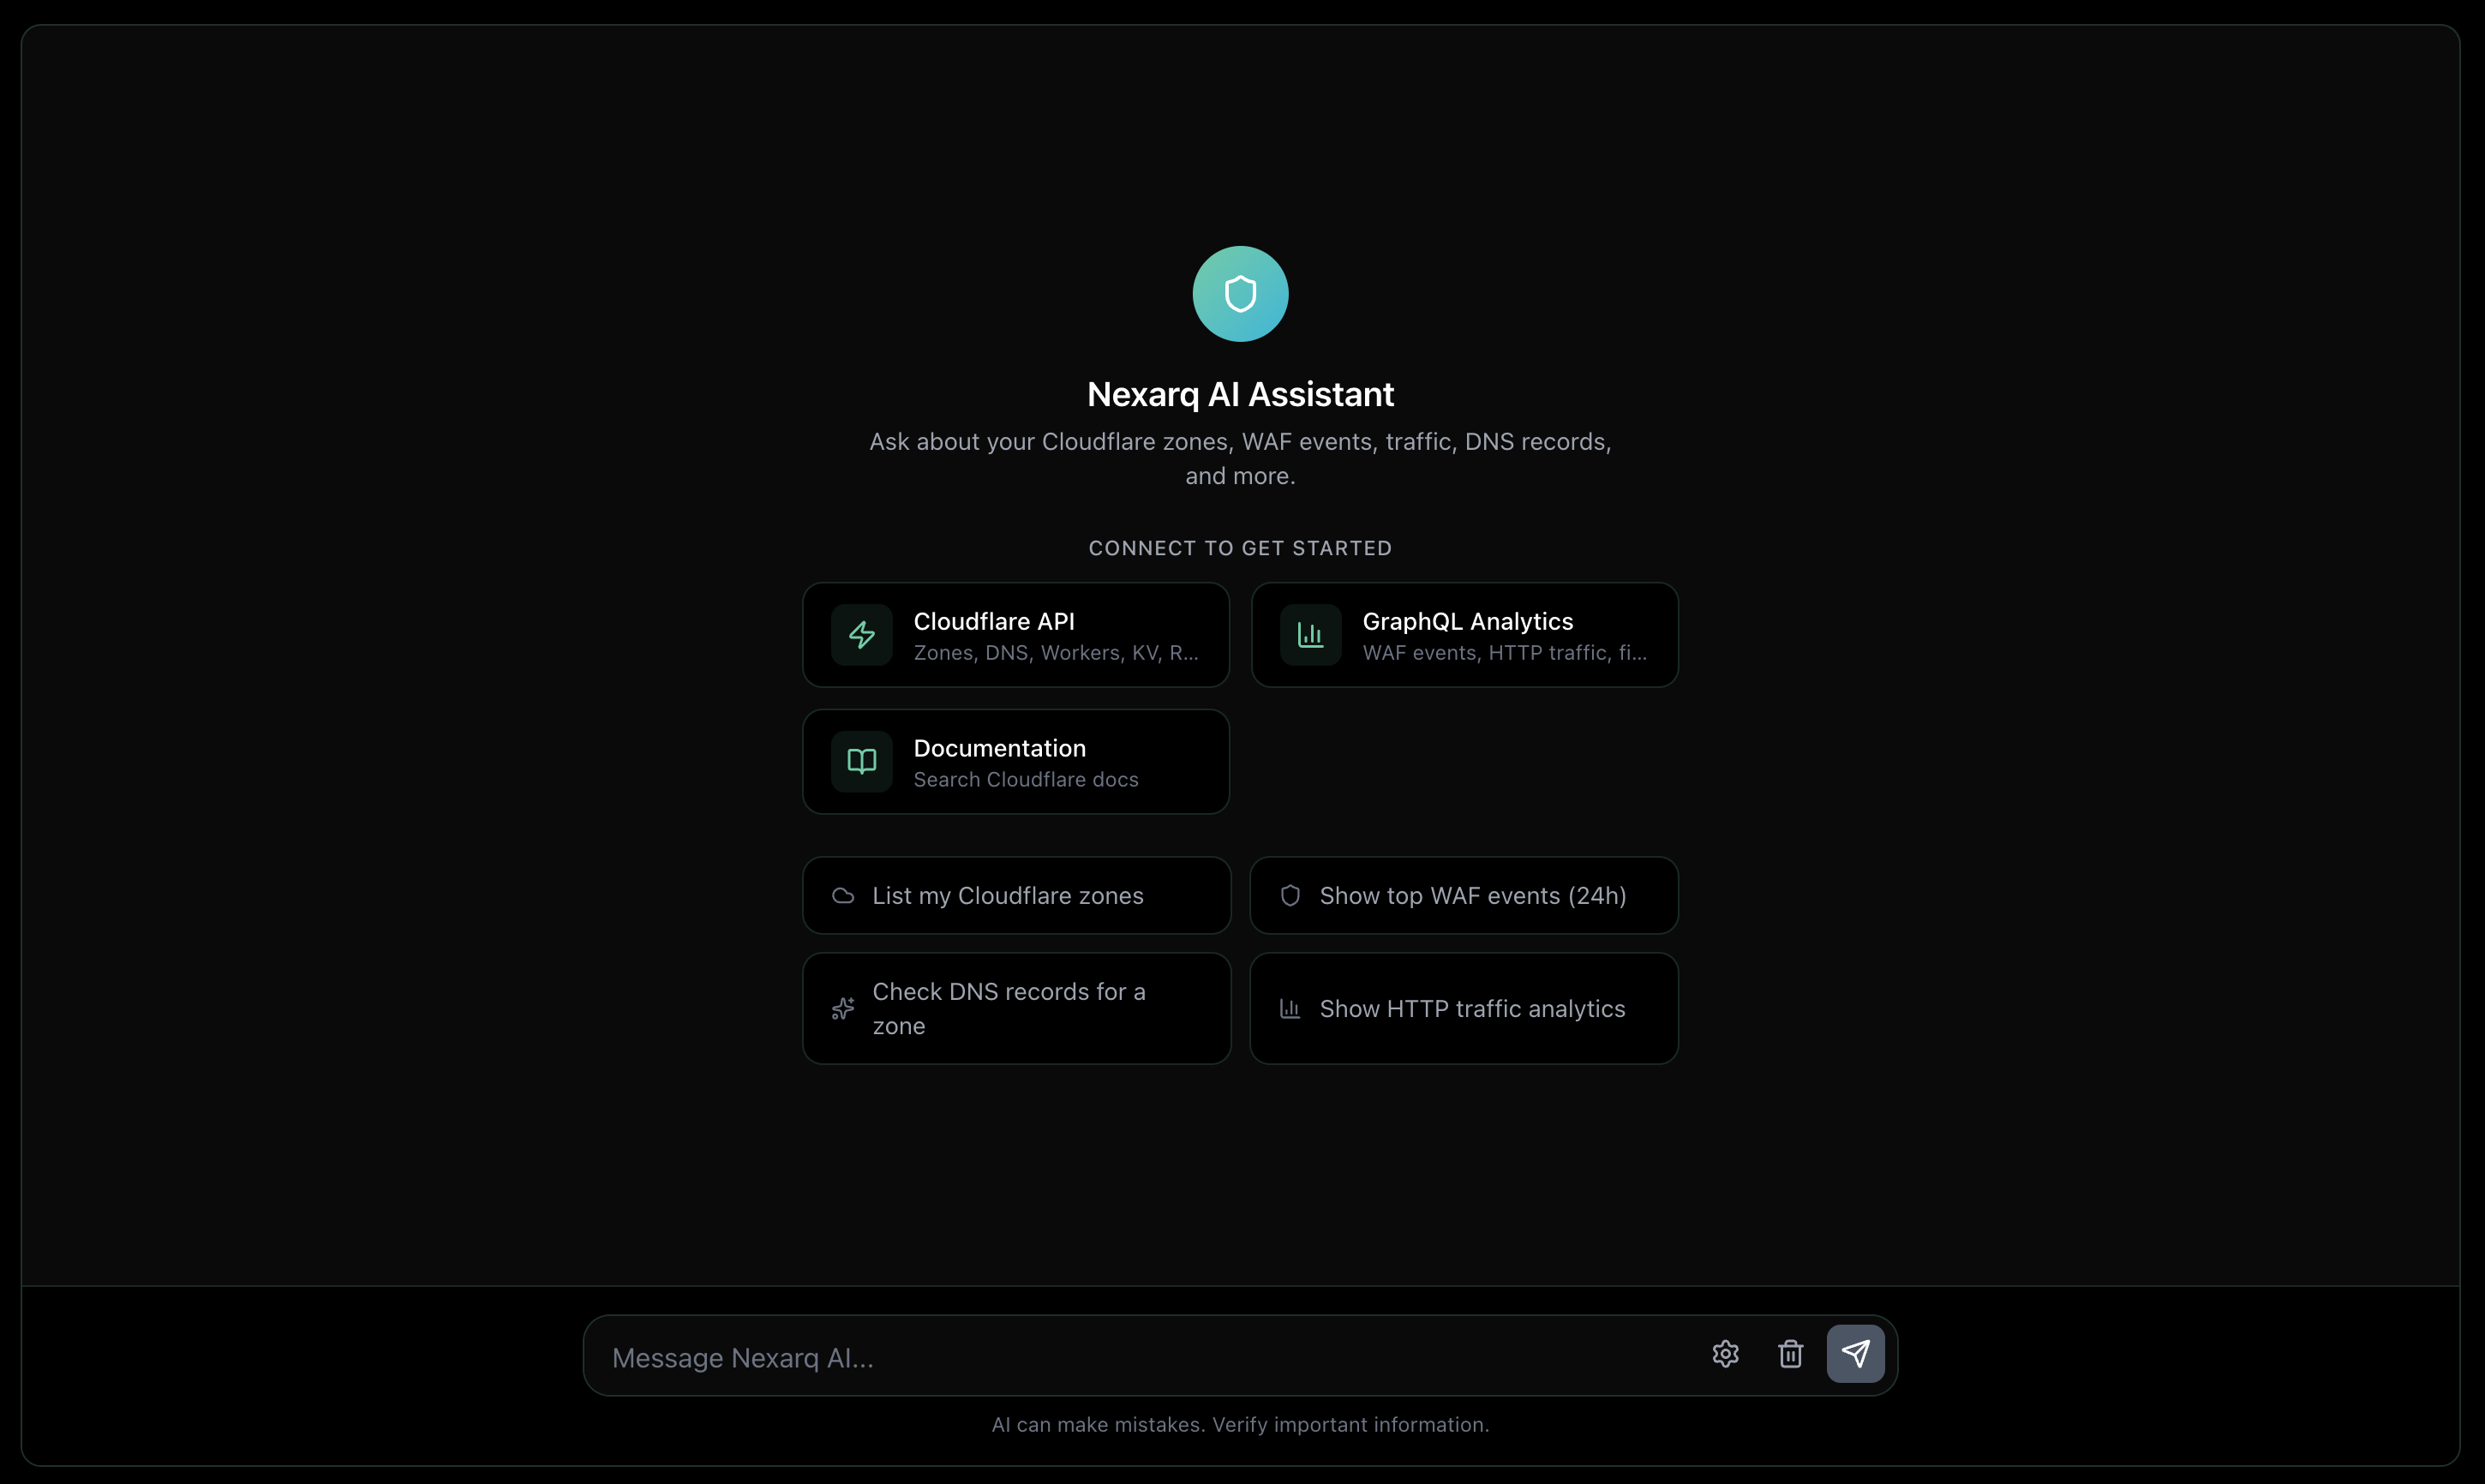
Task: Click the shield logo above Nexarq AI Assistant
Action: click(1240, 294)
